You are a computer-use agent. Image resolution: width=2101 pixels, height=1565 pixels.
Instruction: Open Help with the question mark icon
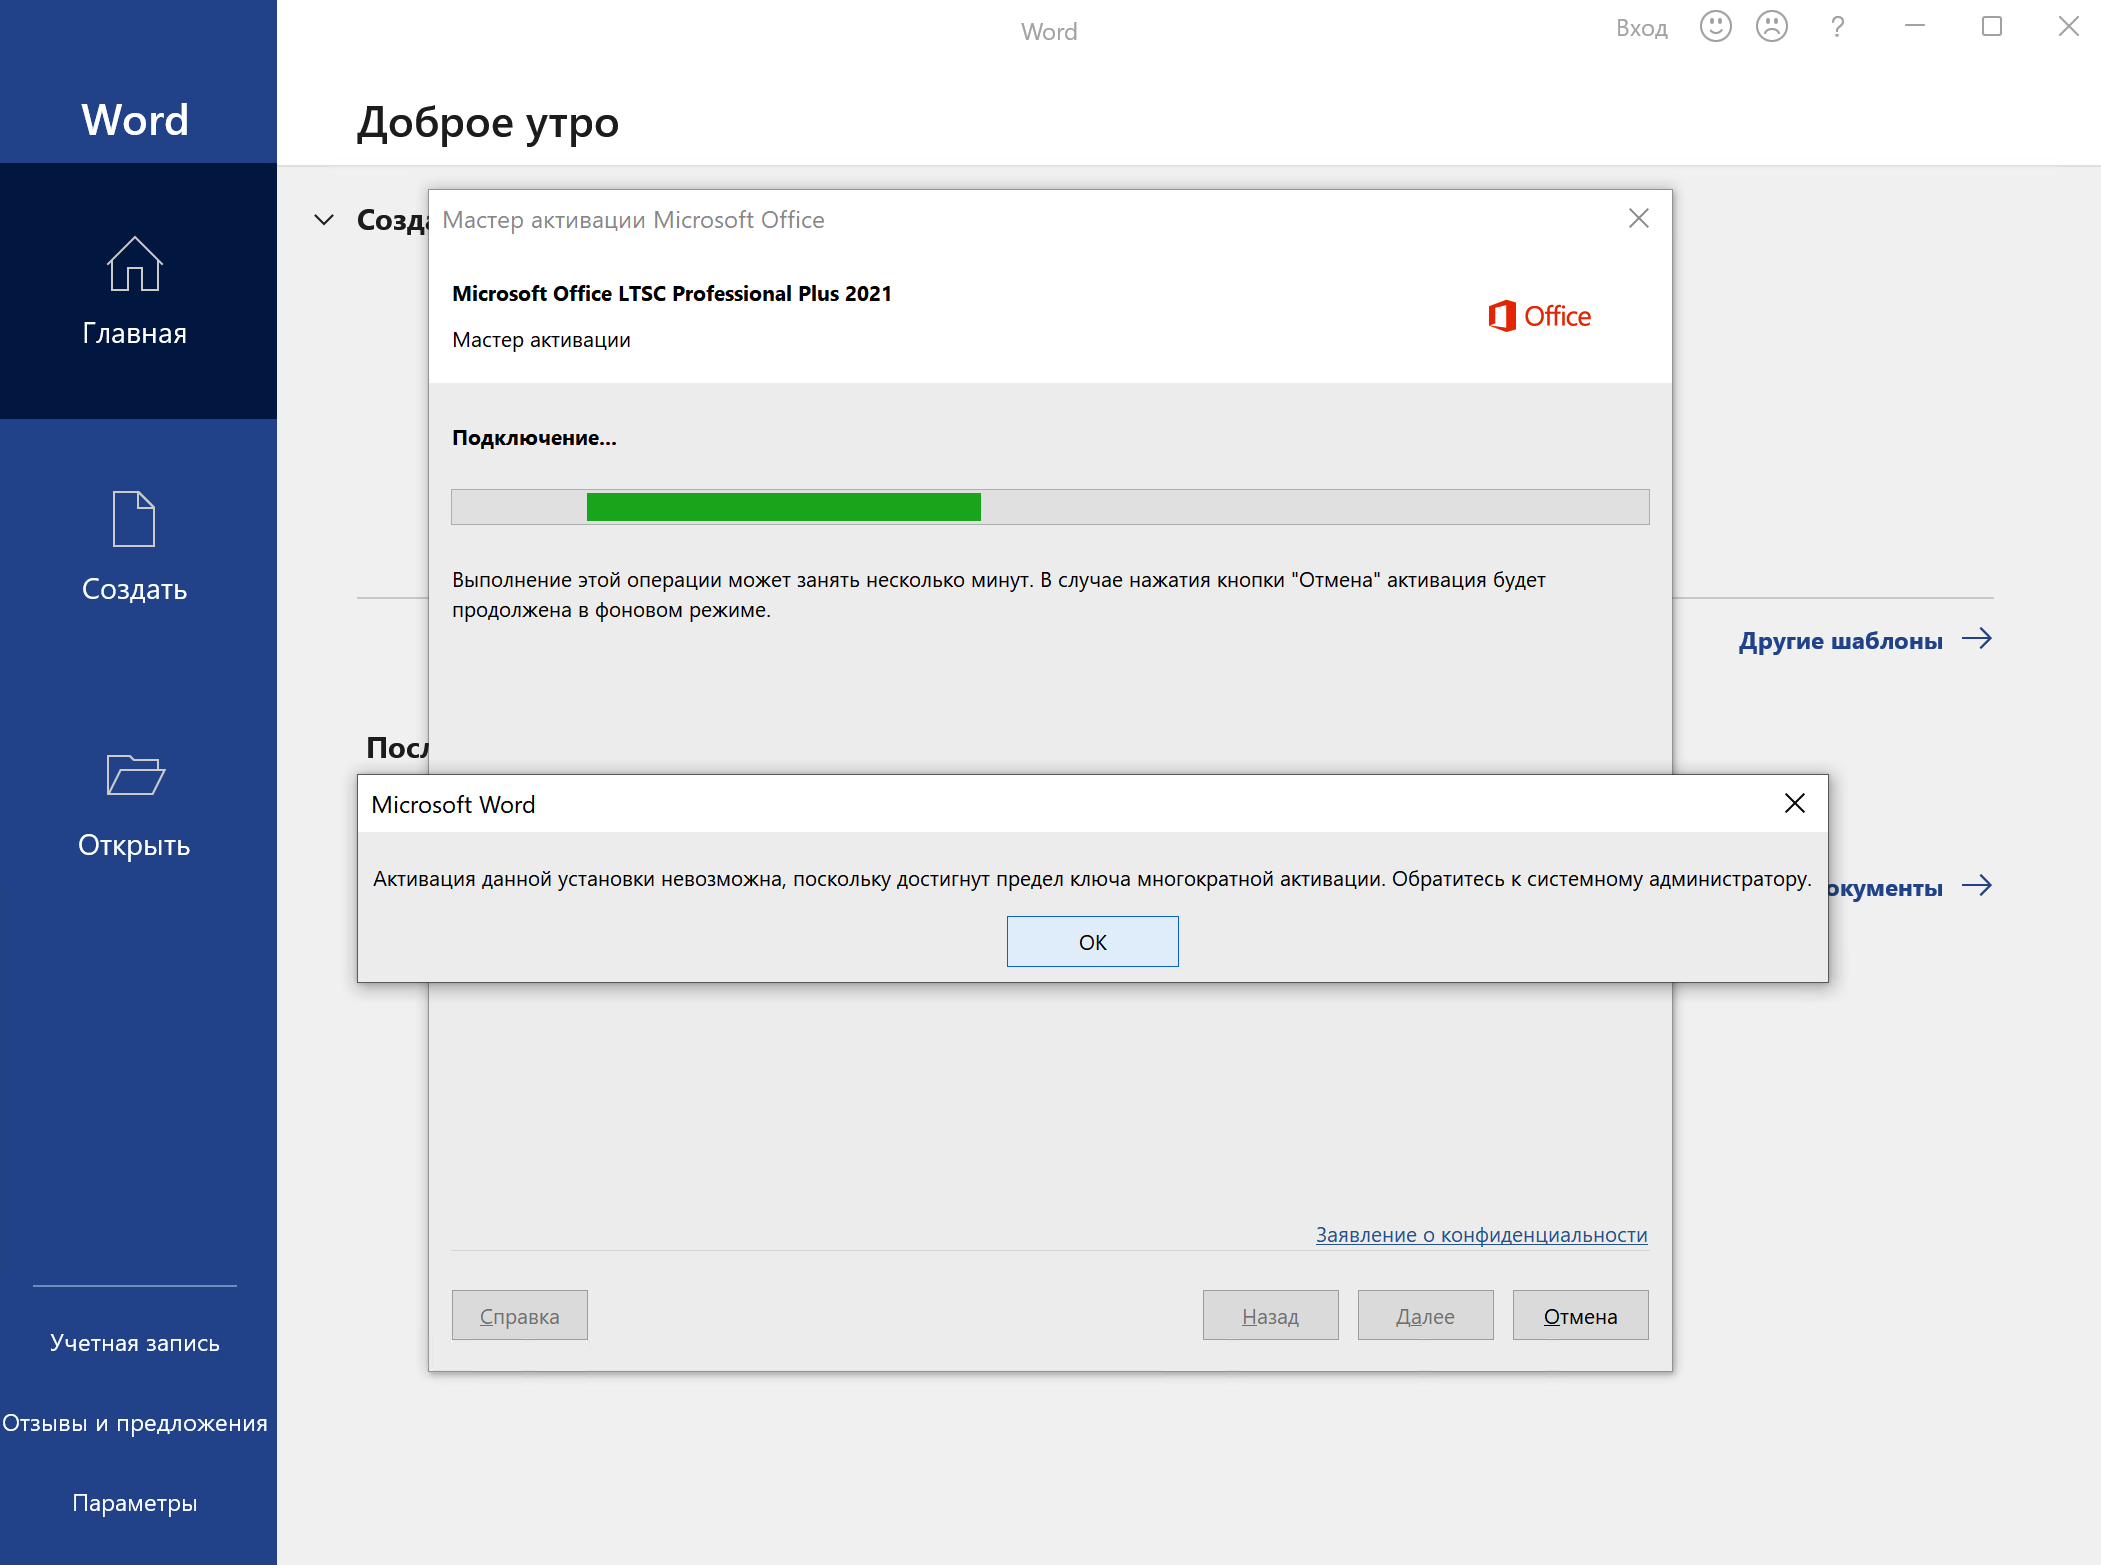[1837, 27]
